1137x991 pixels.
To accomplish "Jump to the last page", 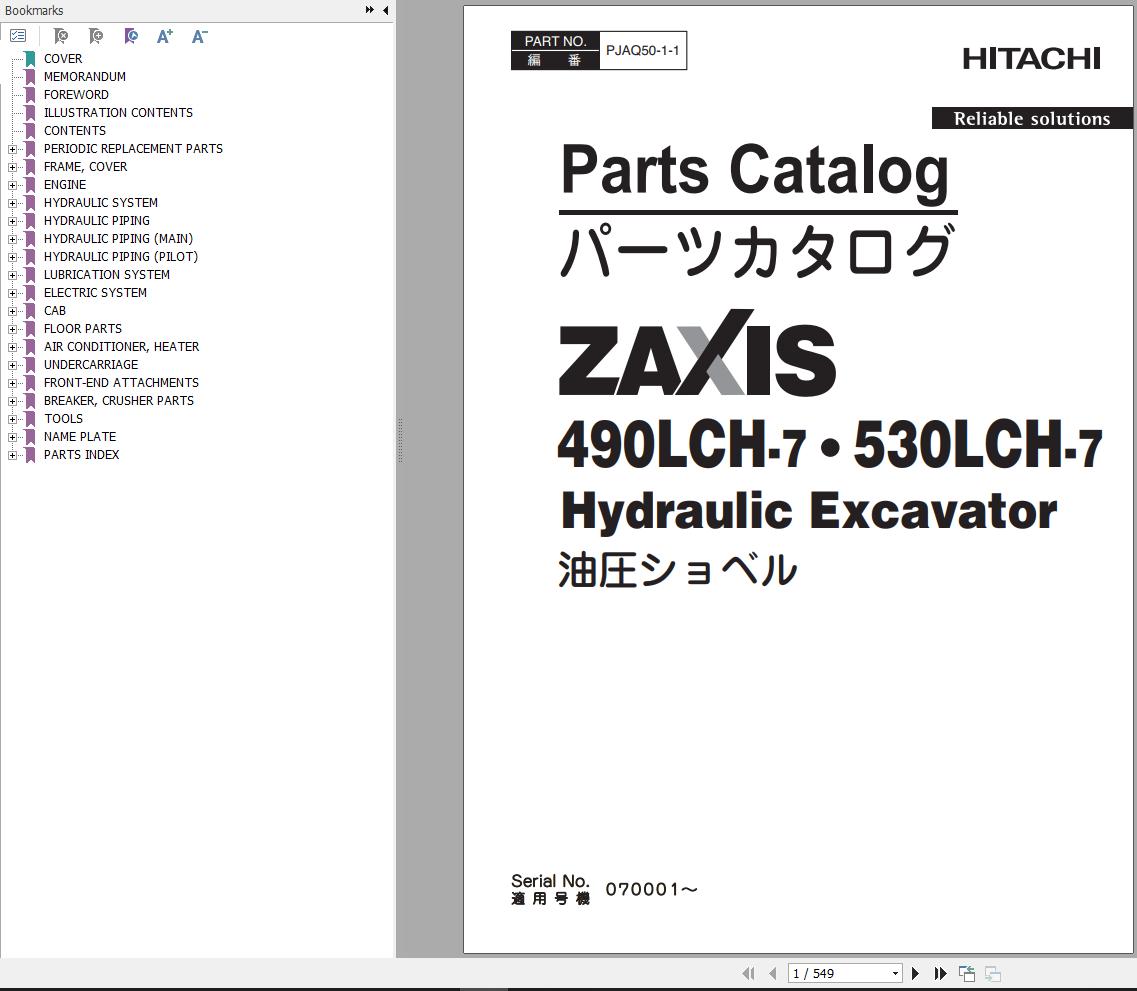I will [940, 973].
